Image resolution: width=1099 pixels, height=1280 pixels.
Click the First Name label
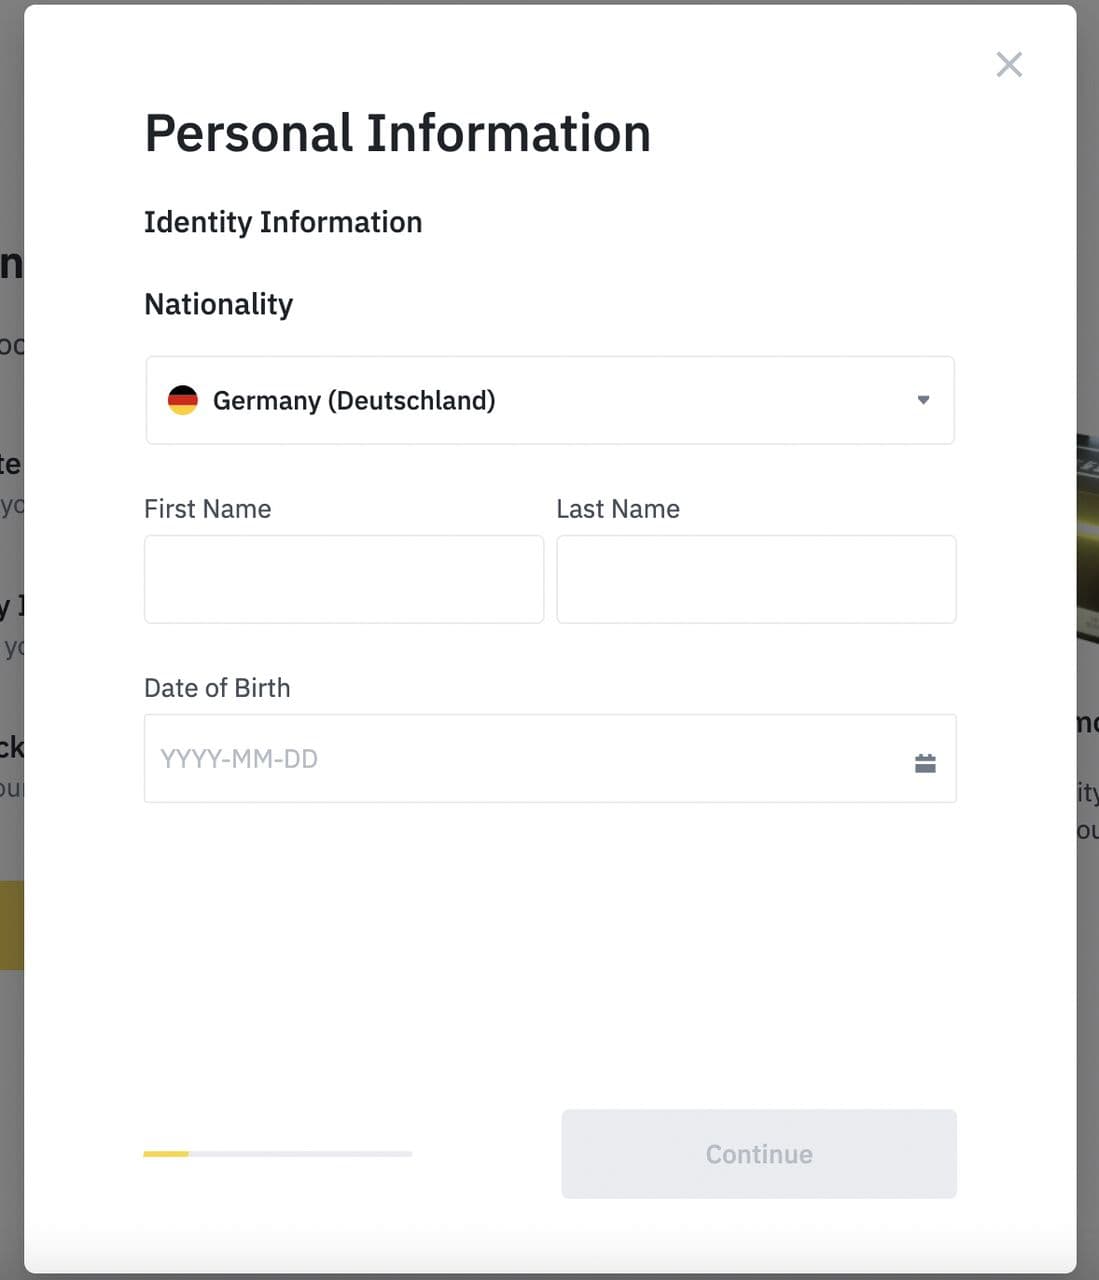208,509
